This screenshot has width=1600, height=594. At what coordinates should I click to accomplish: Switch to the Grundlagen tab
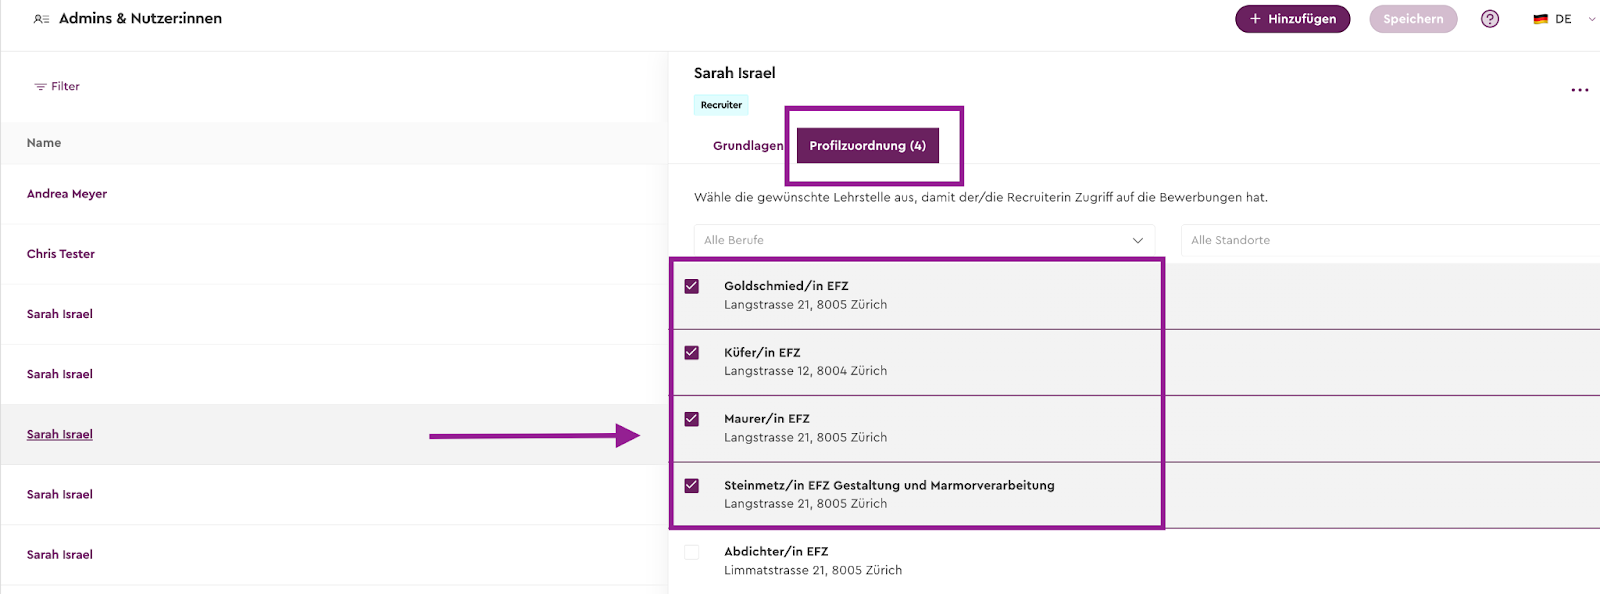pyautogui.click(x=748, y=146)
